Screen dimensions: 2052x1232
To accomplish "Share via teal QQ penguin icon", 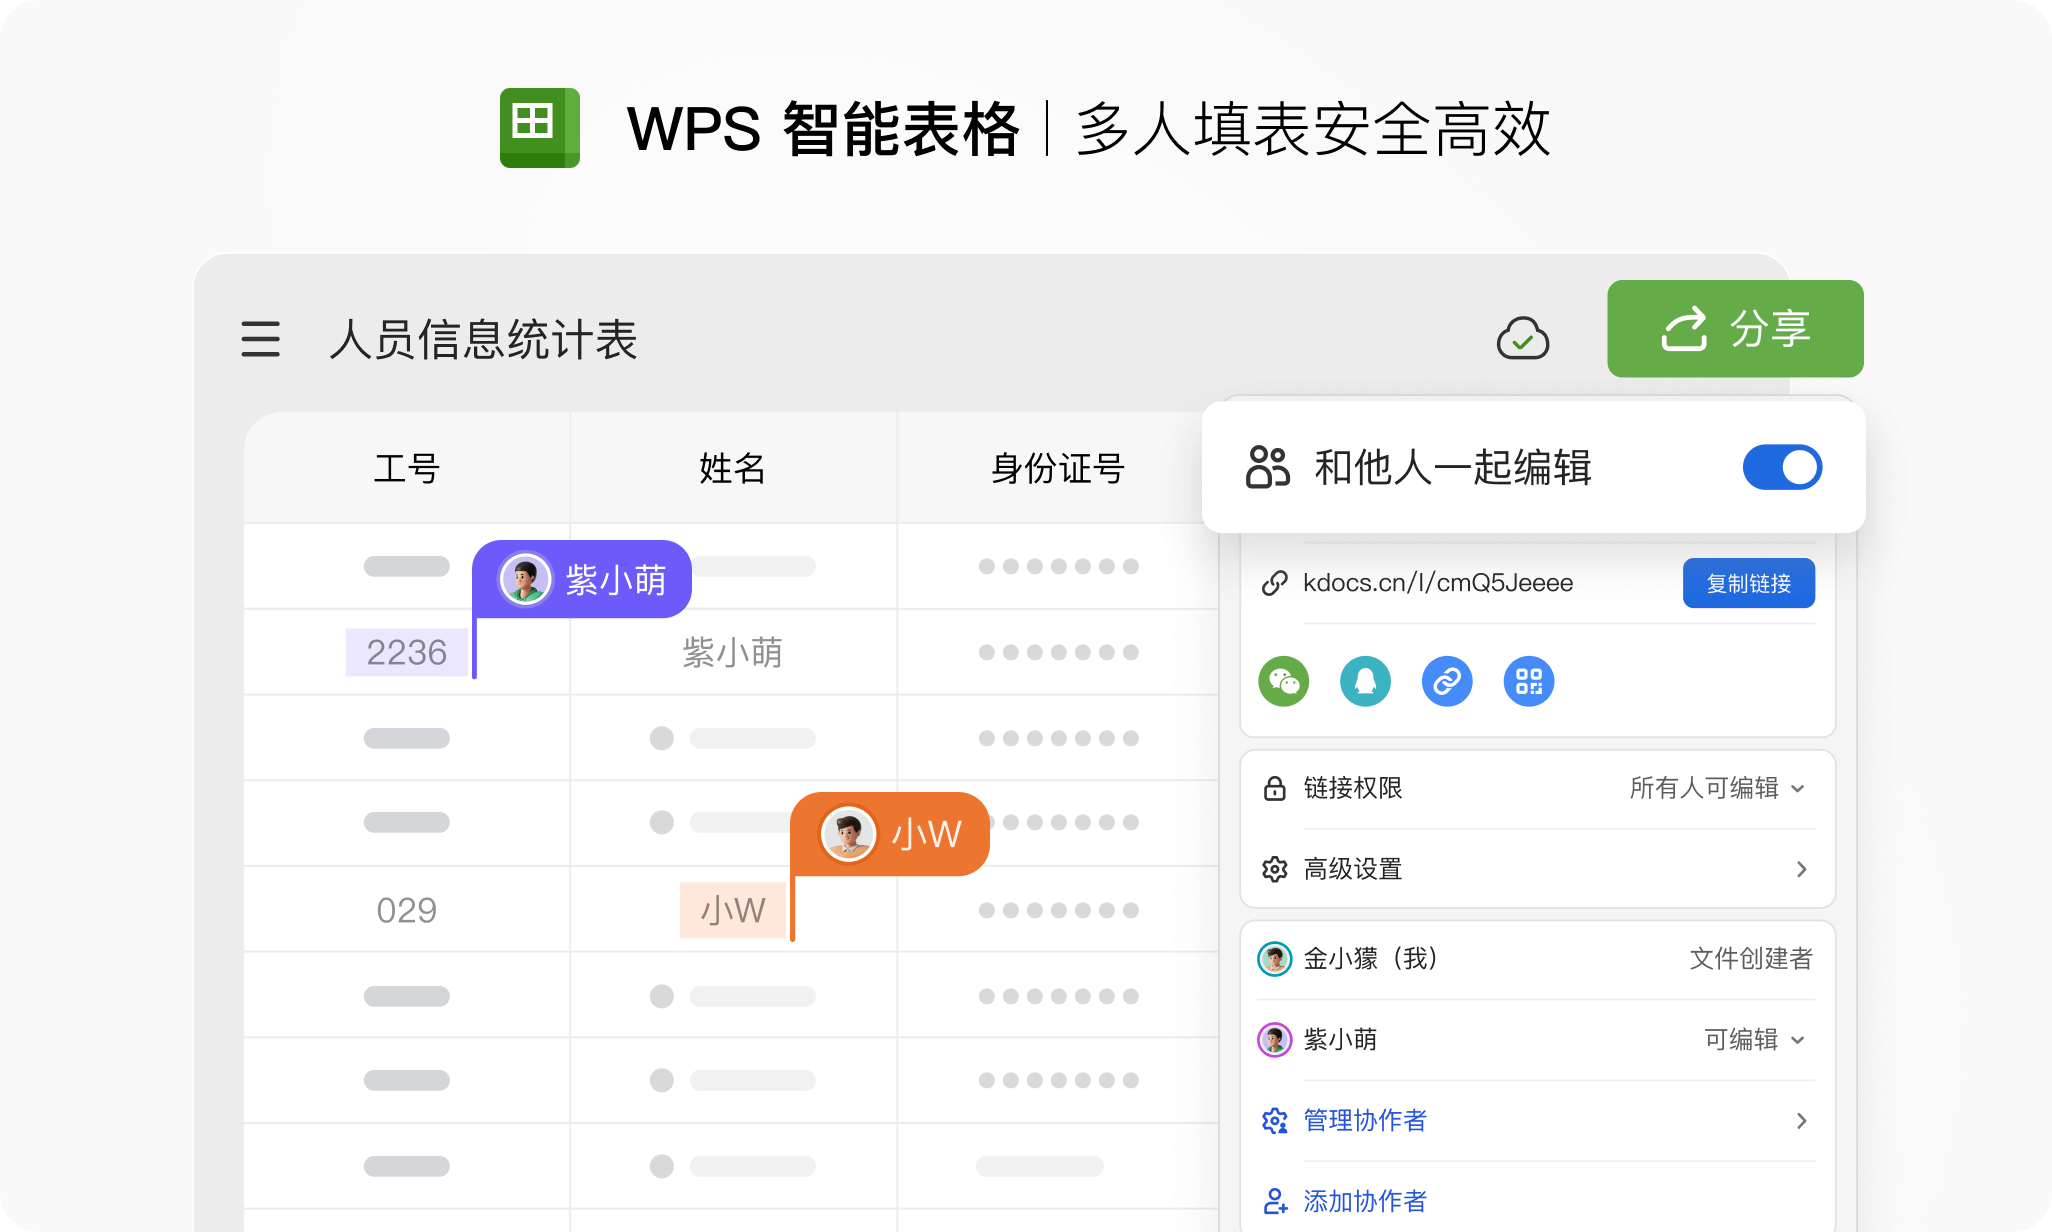I will [x=1365, y=681].
